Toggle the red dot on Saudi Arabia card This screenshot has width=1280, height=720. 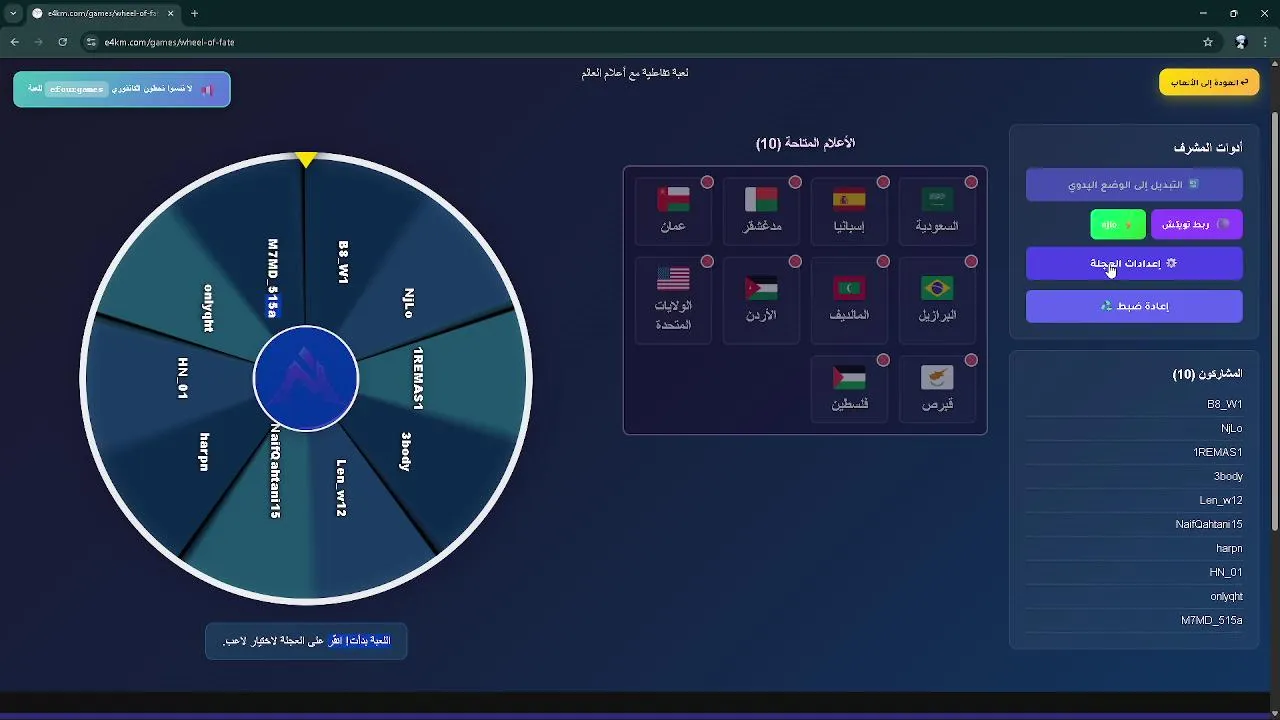(x=971, y=182)
